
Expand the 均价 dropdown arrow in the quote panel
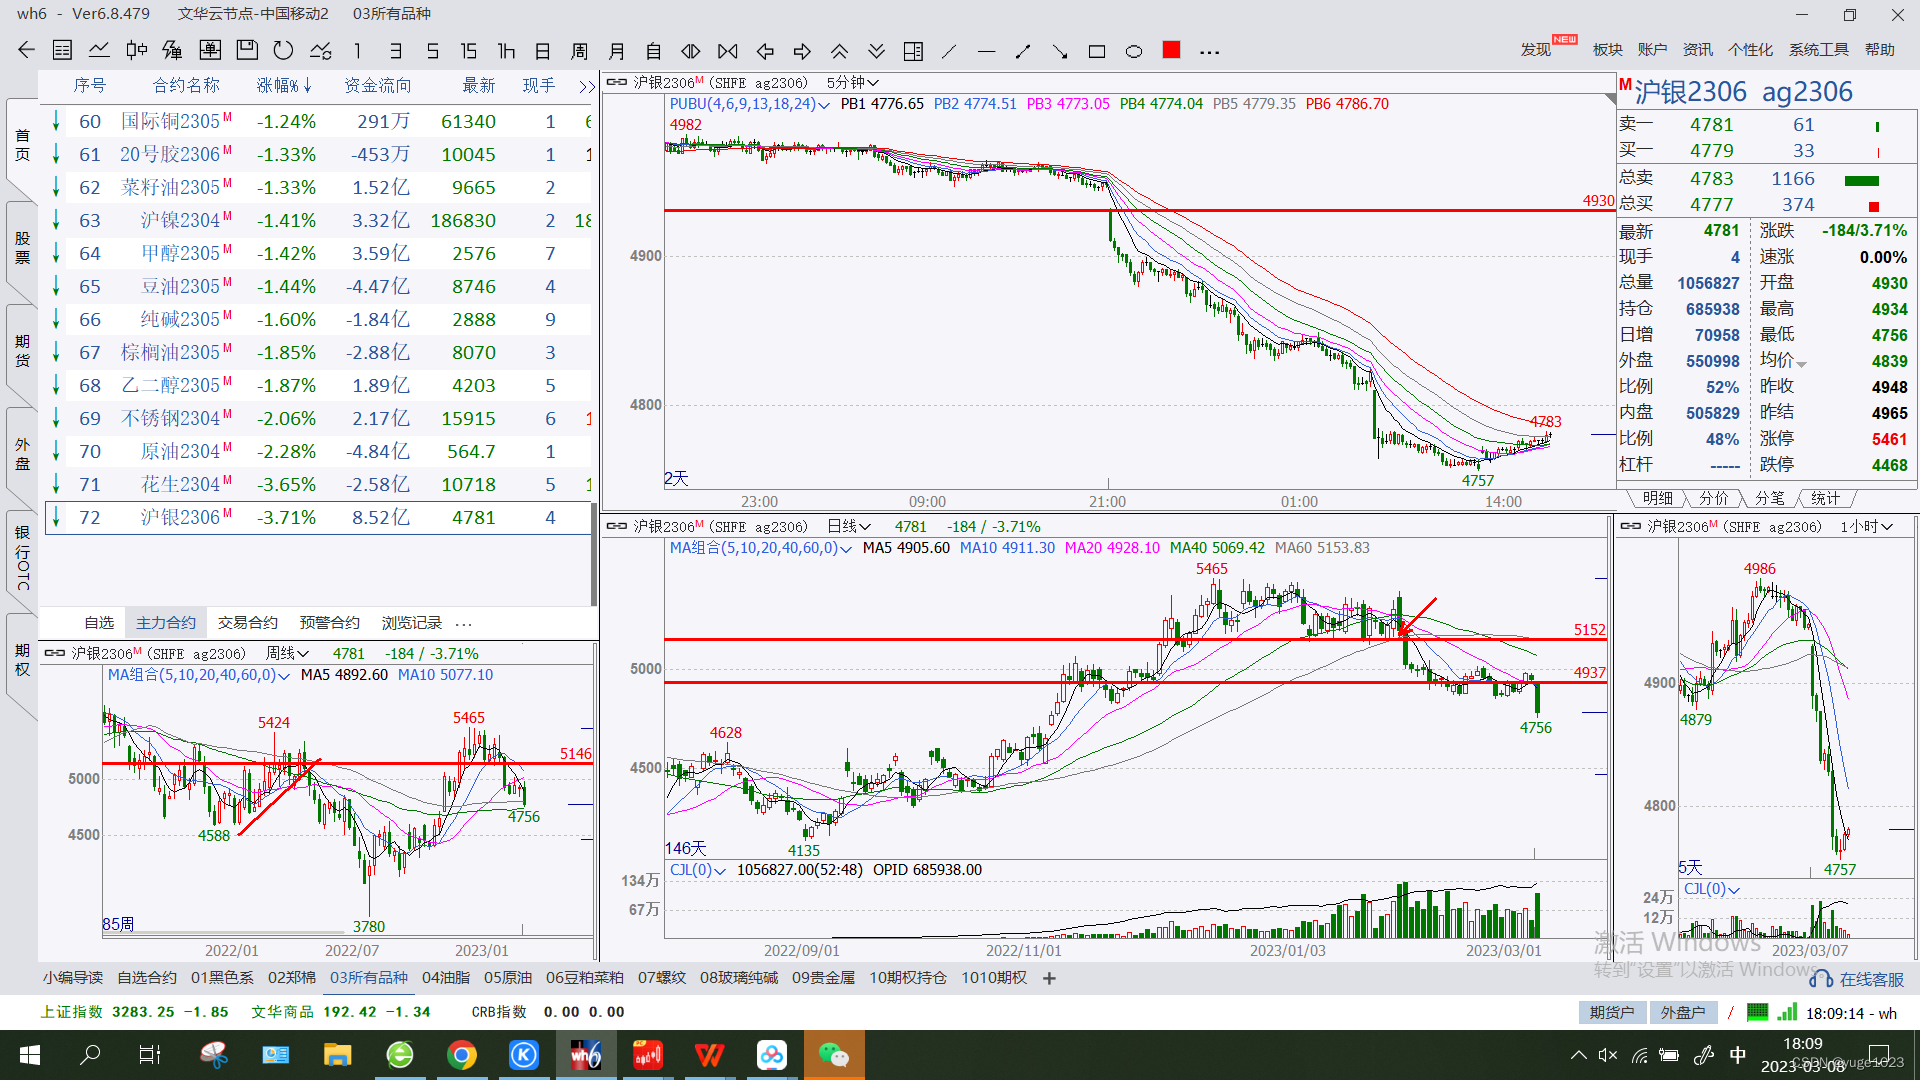coord(1801,363)
